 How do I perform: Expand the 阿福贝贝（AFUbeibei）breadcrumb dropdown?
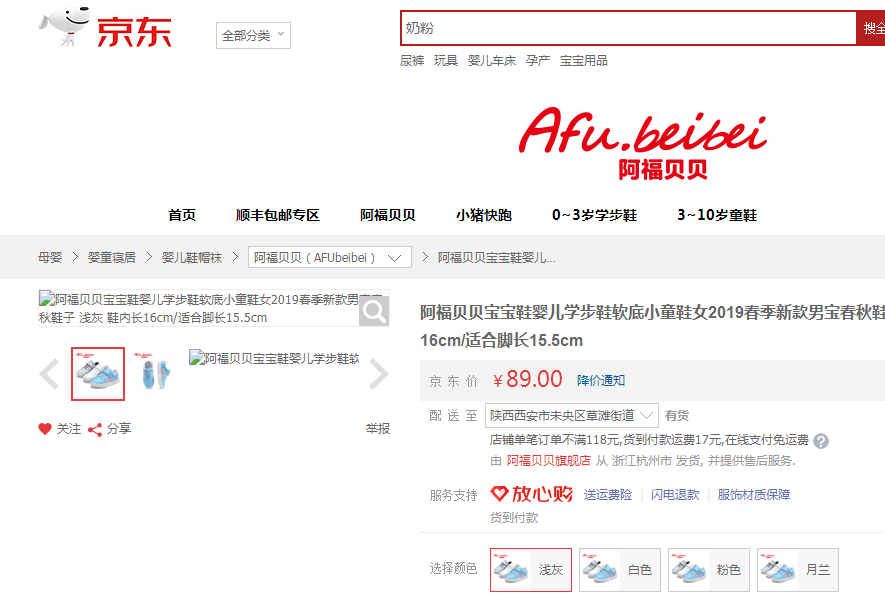[x=330, y=258]
